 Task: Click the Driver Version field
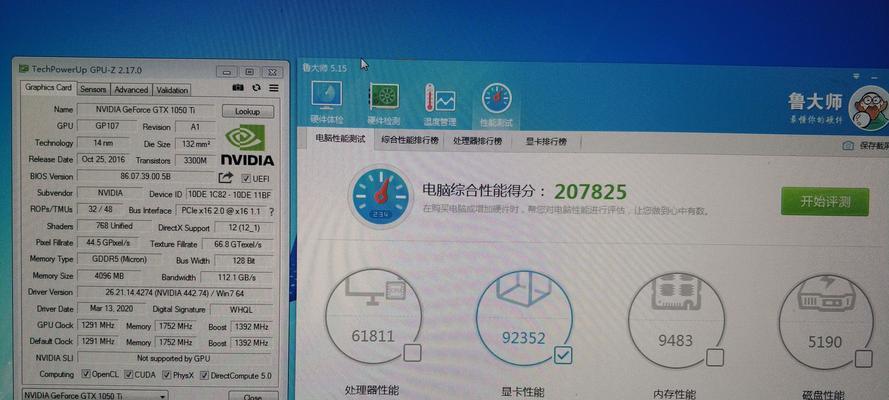(175, 293)
